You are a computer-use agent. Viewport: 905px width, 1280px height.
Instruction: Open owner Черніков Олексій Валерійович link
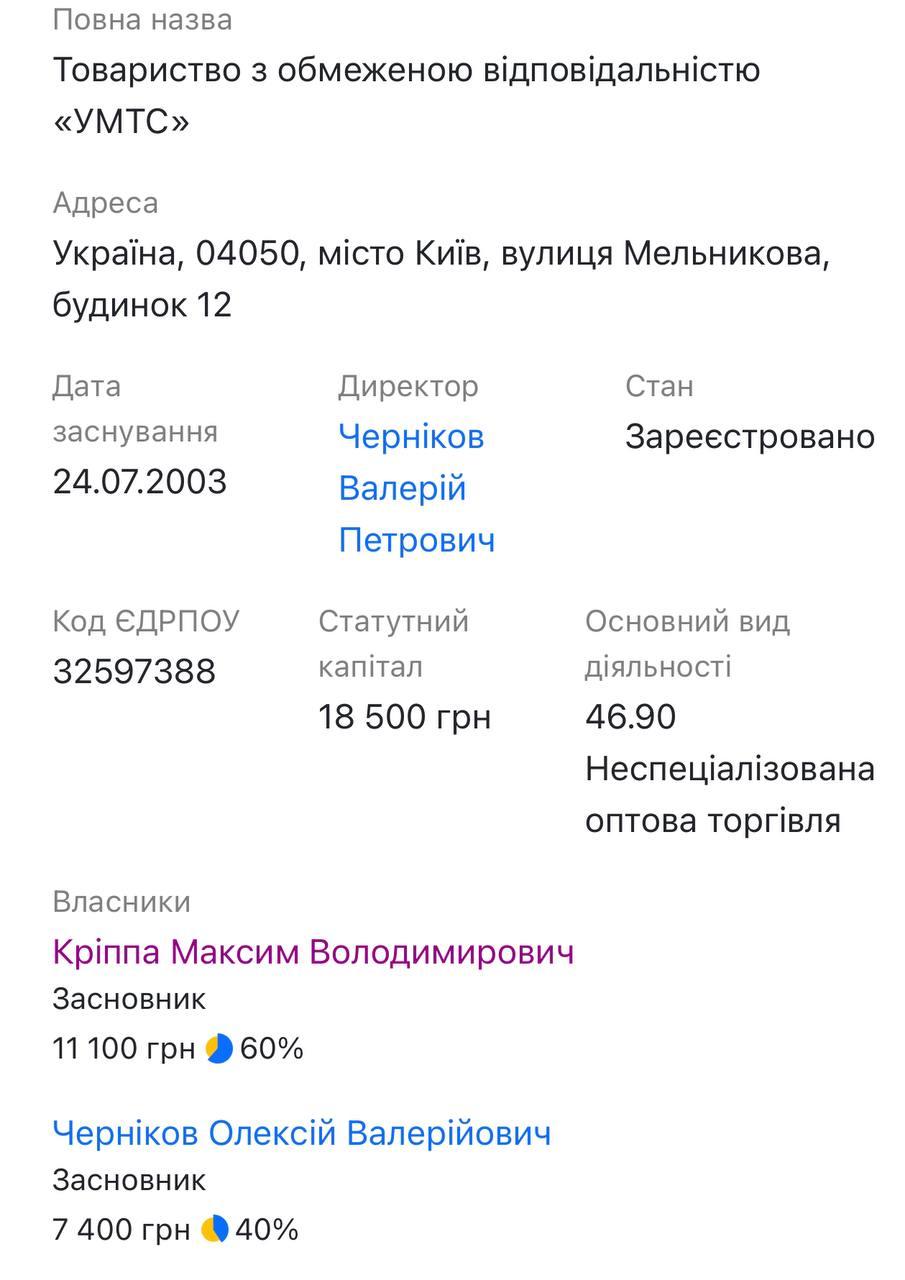click(x=301, y=1133)
